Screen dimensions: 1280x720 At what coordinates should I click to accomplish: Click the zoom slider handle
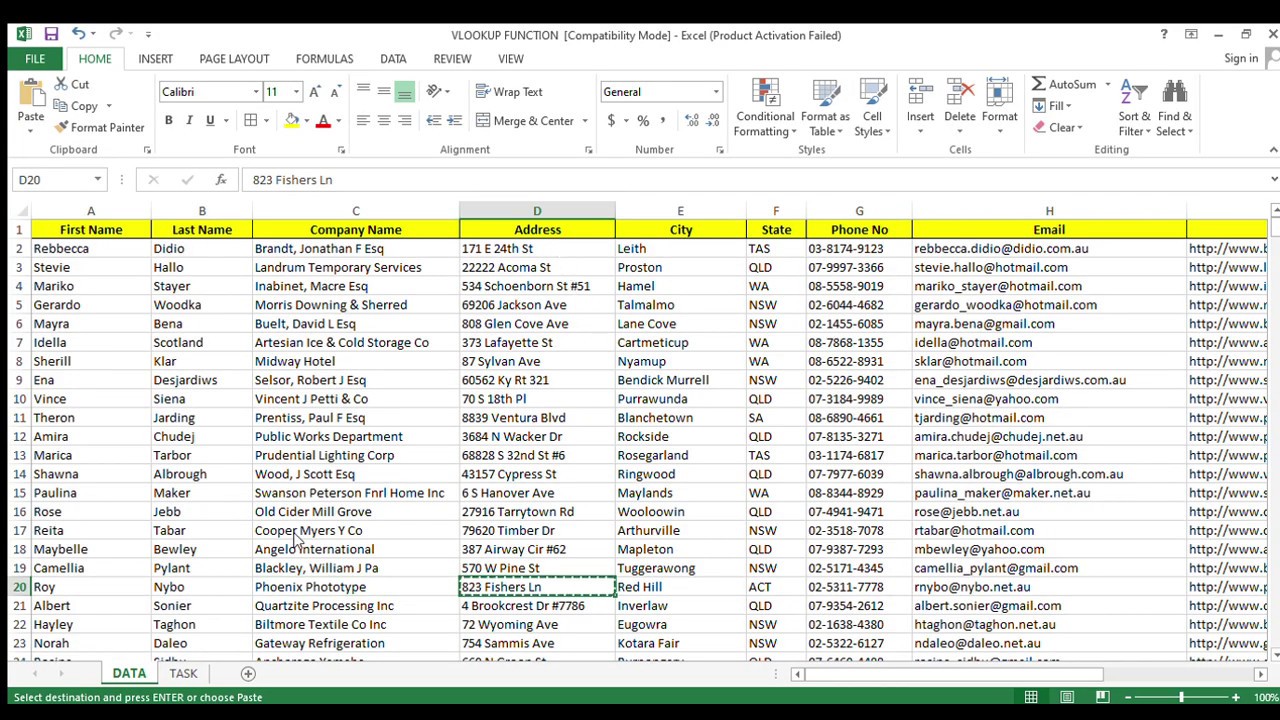[1181, 697]
